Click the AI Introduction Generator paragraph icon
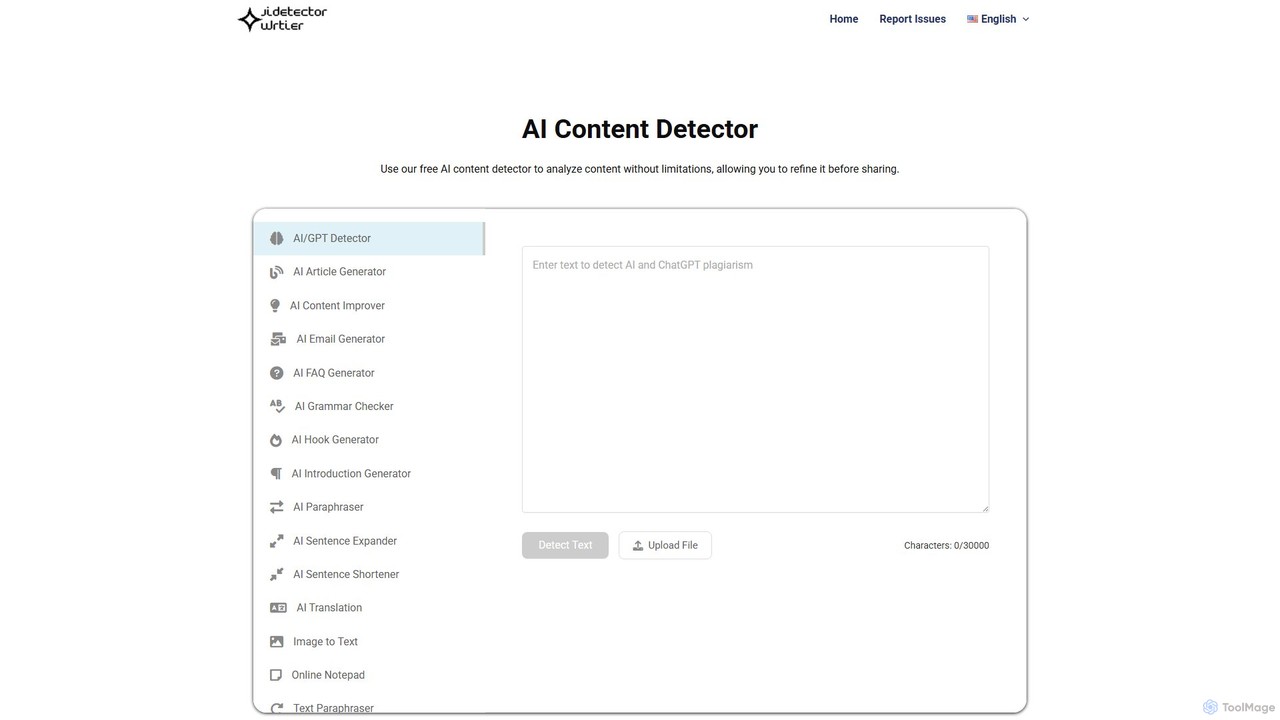Screen dimensions: 1280x720 (276, 474)
